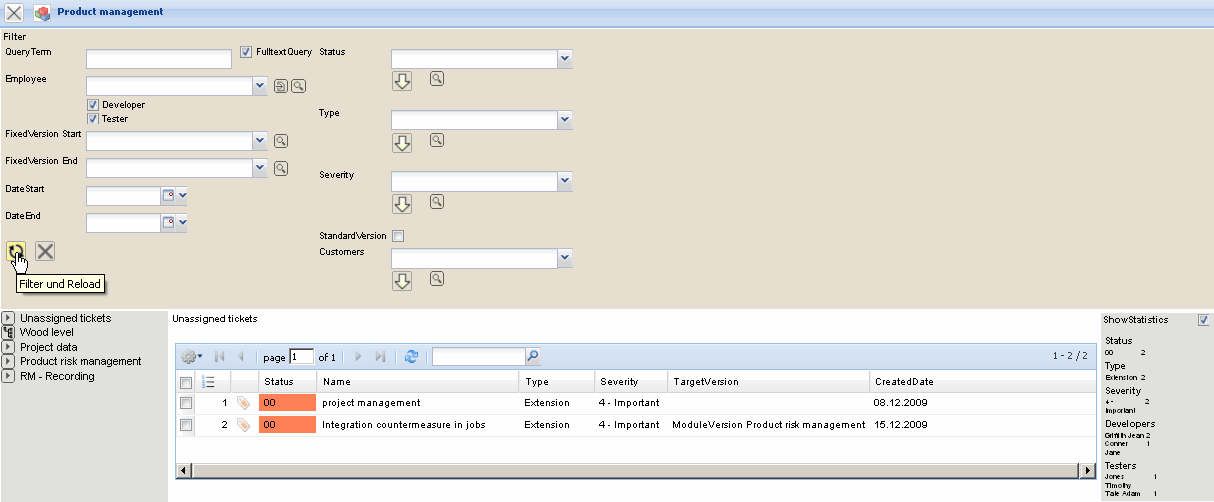Click the QueryTerm input field
Image resolution: width=1214 pixels, height=502 pixels.
(159, 60)
